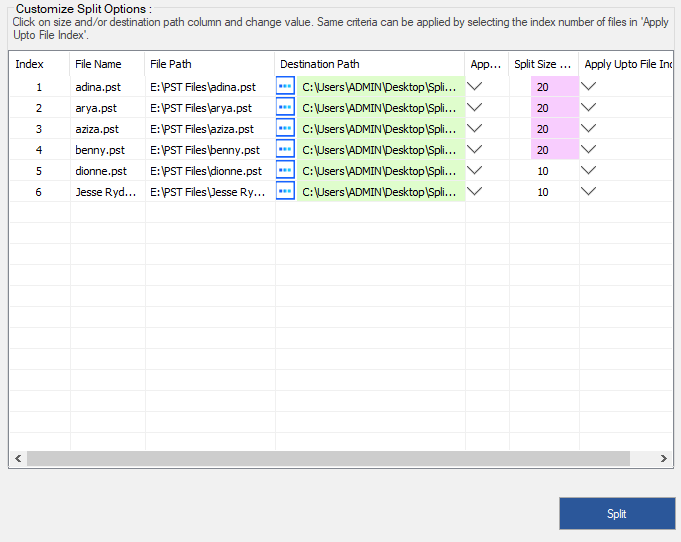The height and width of the screenshot is (542, 681).
Task: Select index cell 1
Action: 39,87
